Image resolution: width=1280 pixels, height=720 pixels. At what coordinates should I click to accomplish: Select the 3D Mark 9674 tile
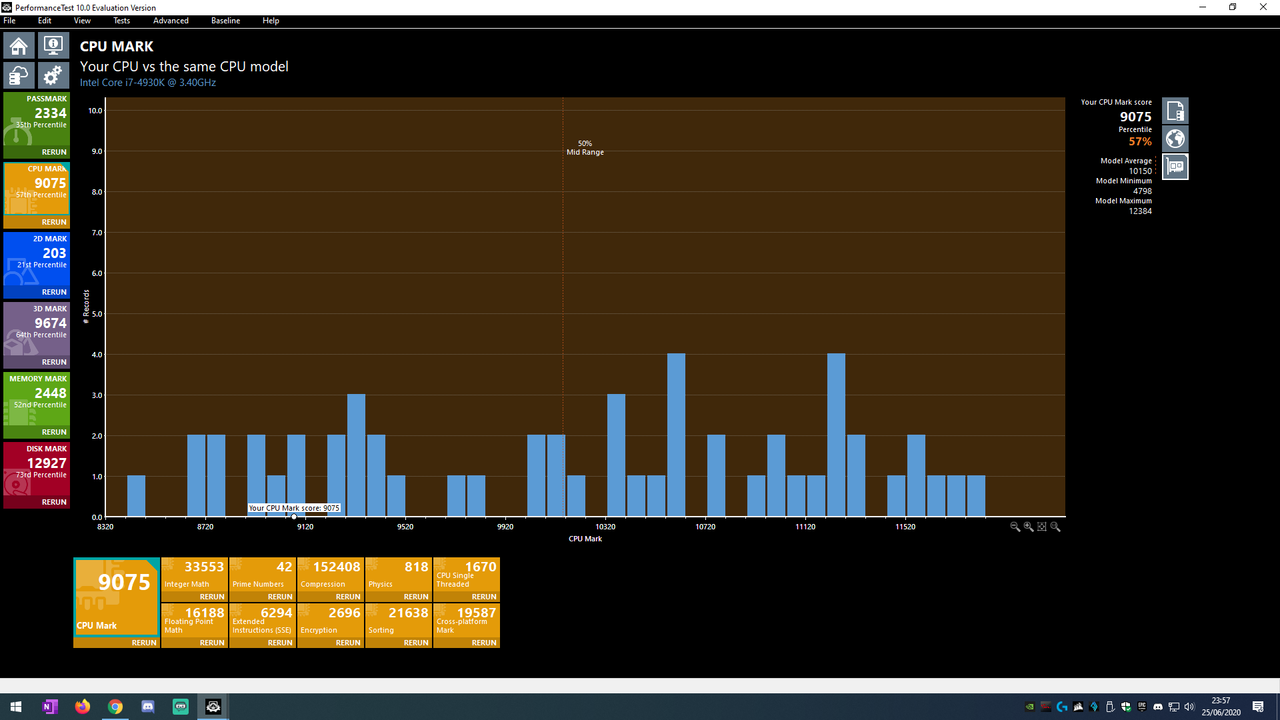(x=37, y=330)
